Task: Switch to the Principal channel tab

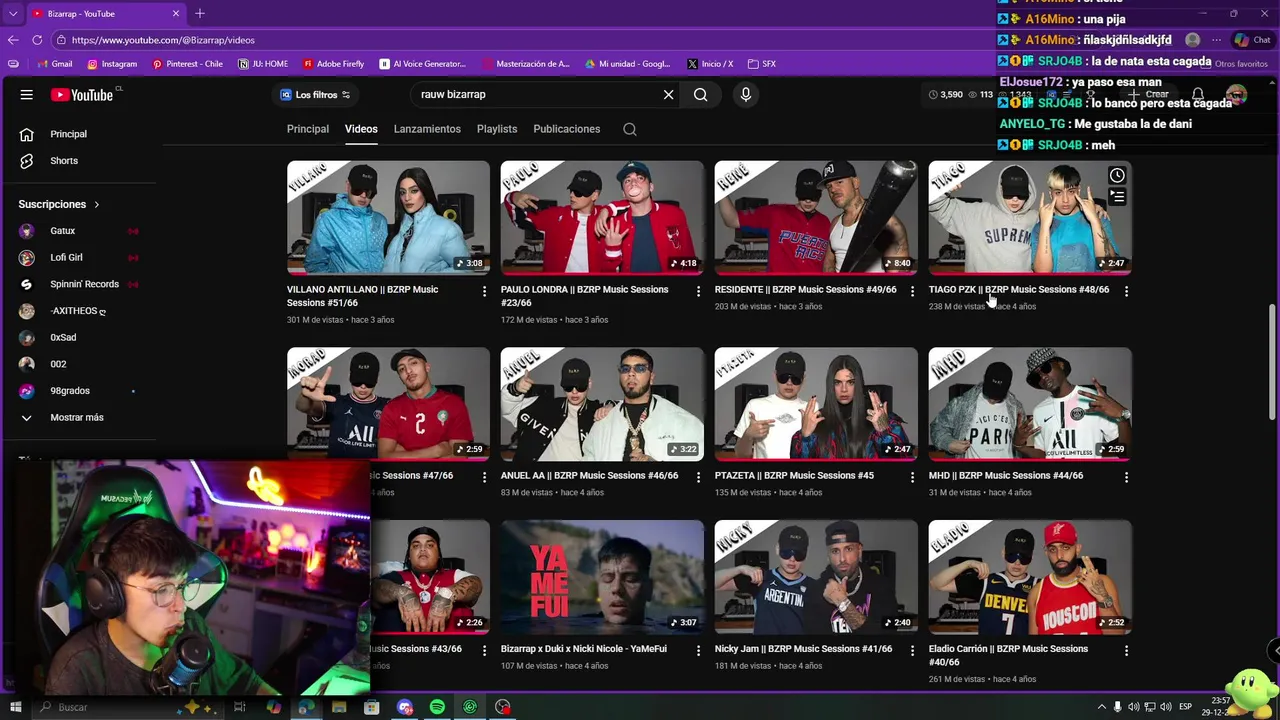Action: coord(308,129)
